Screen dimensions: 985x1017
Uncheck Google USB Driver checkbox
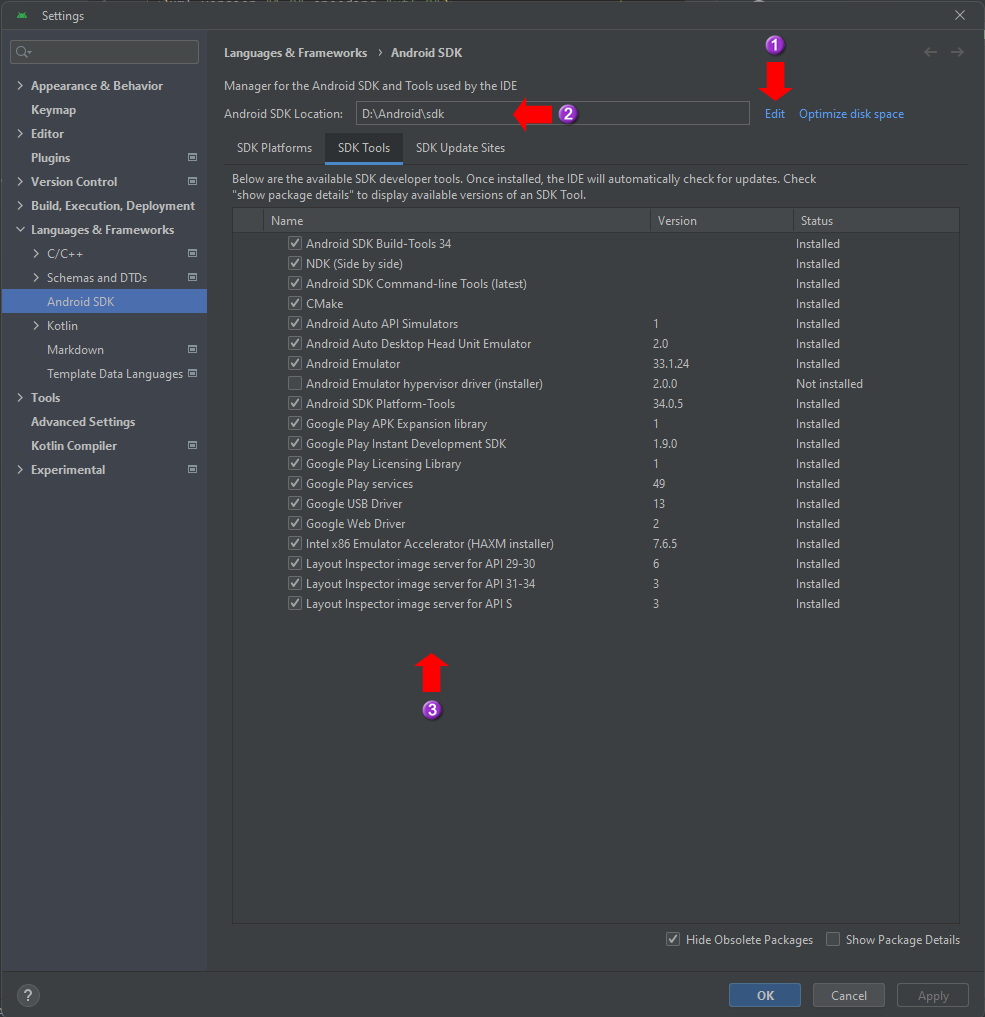295,503
